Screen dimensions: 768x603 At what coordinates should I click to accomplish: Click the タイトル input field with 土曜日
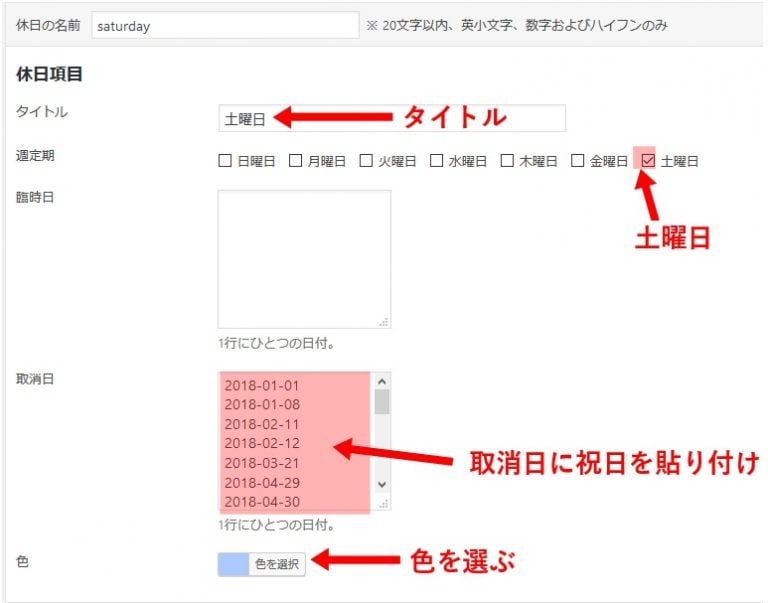click(x=391, y=118)
